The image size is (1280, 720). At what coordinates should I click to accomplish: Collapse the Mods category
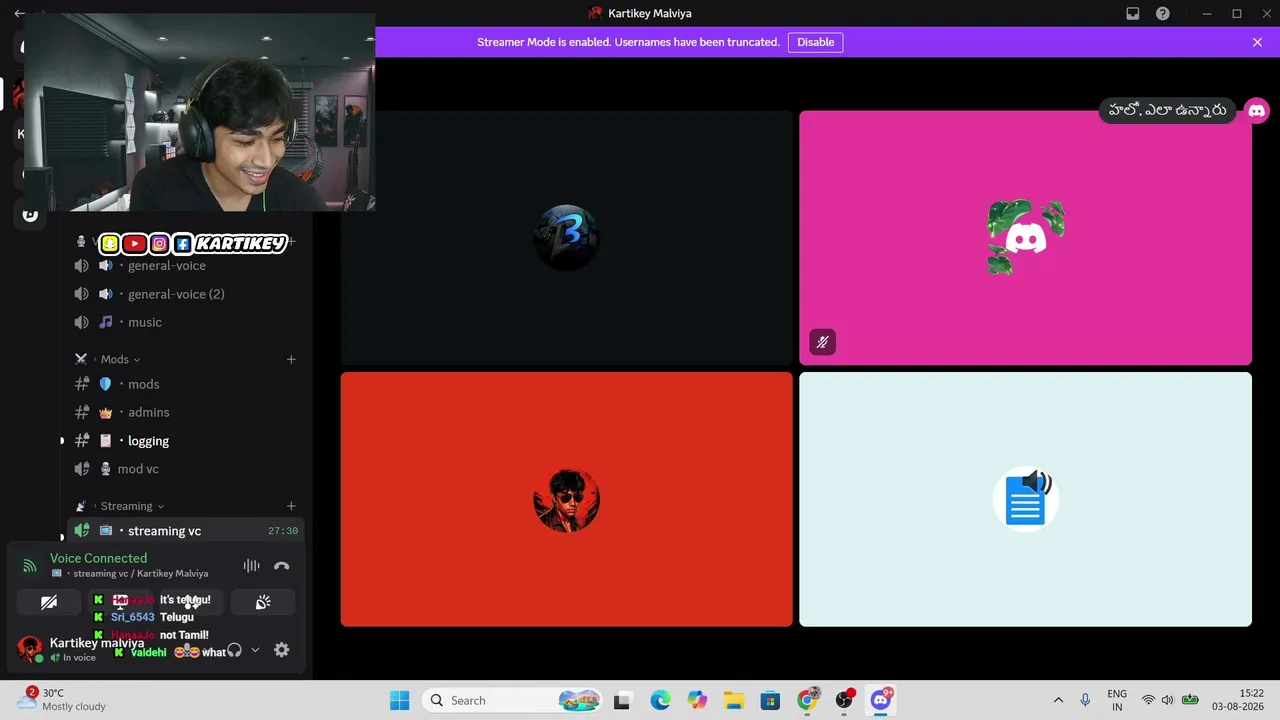point(120,359)
